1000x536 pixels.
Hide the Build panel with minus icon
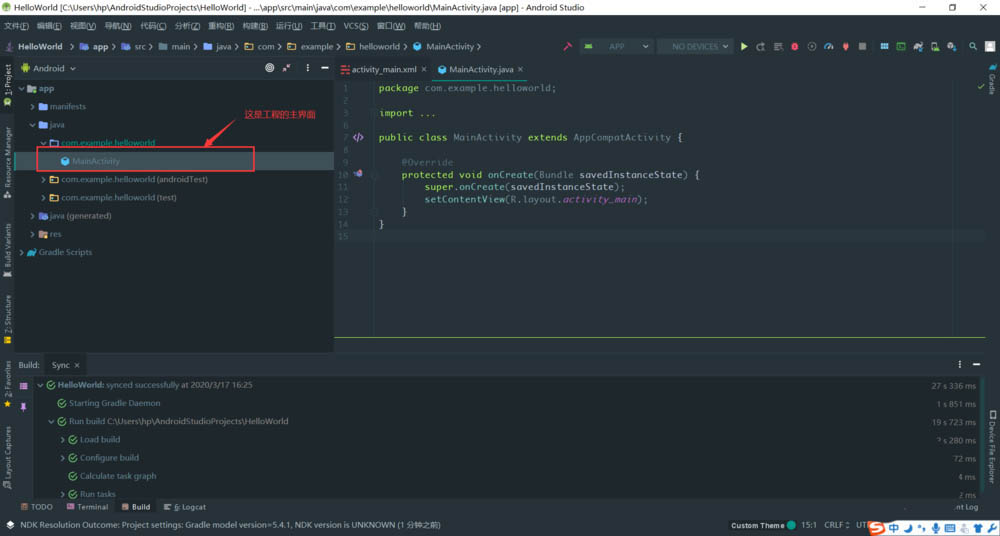pyautogui.click(x=976, y=364)
